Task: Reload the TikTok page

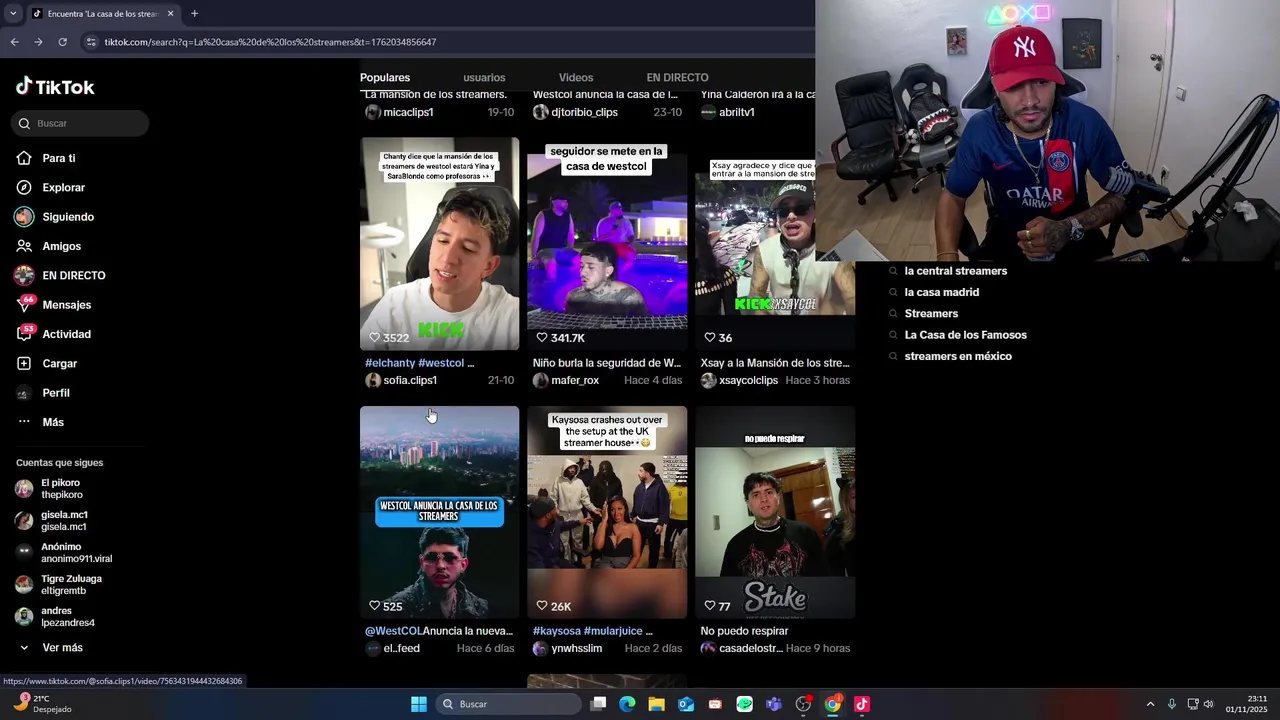Action: [x=62, y=42]
